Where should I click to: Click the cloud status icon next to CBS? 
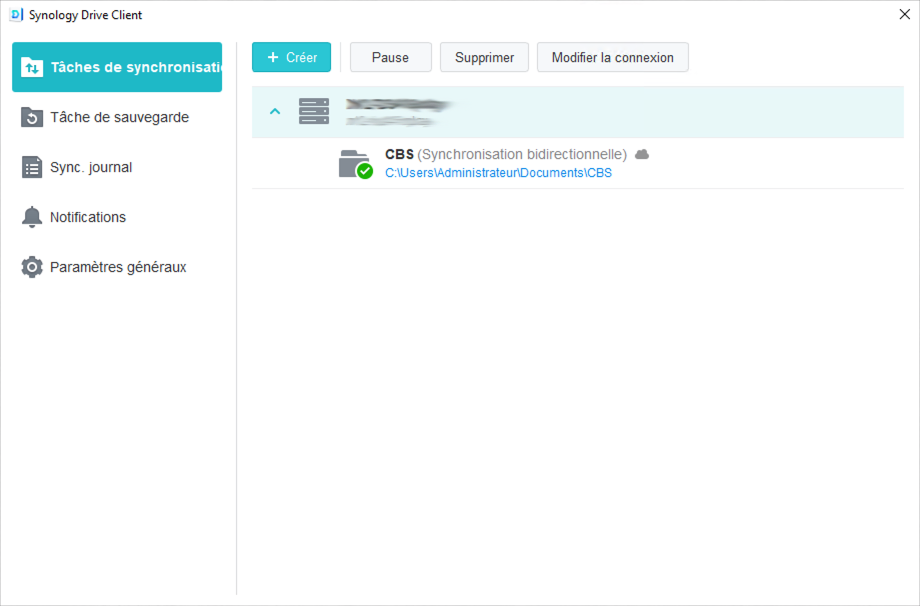coord(642,153)
